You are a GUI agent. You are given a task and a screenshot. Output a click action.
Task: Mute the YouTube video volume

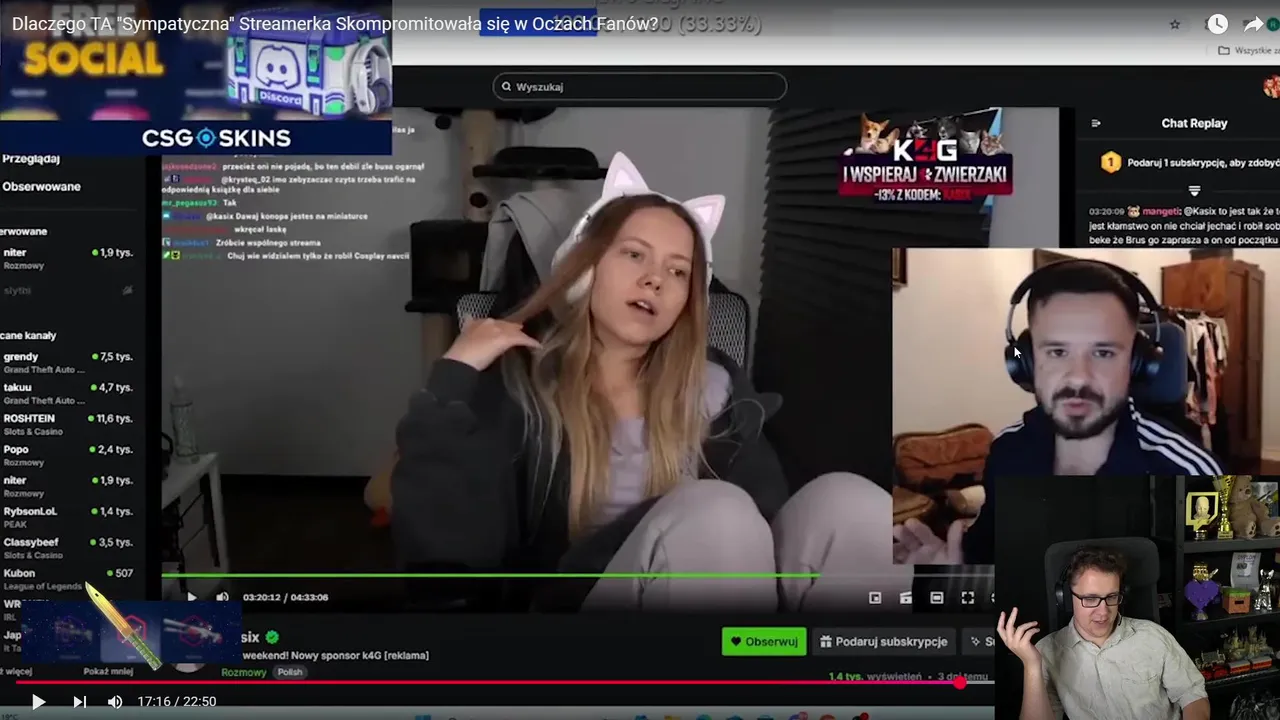(x=115, y=701)
